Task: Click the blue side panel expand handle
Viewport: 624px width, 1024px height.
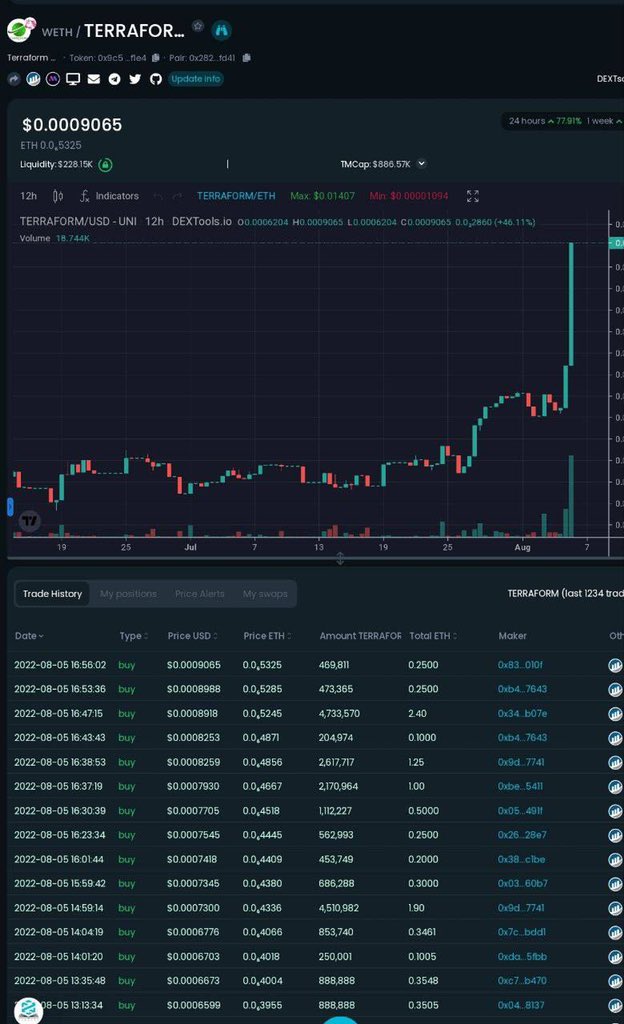Action: click(10, 507)
